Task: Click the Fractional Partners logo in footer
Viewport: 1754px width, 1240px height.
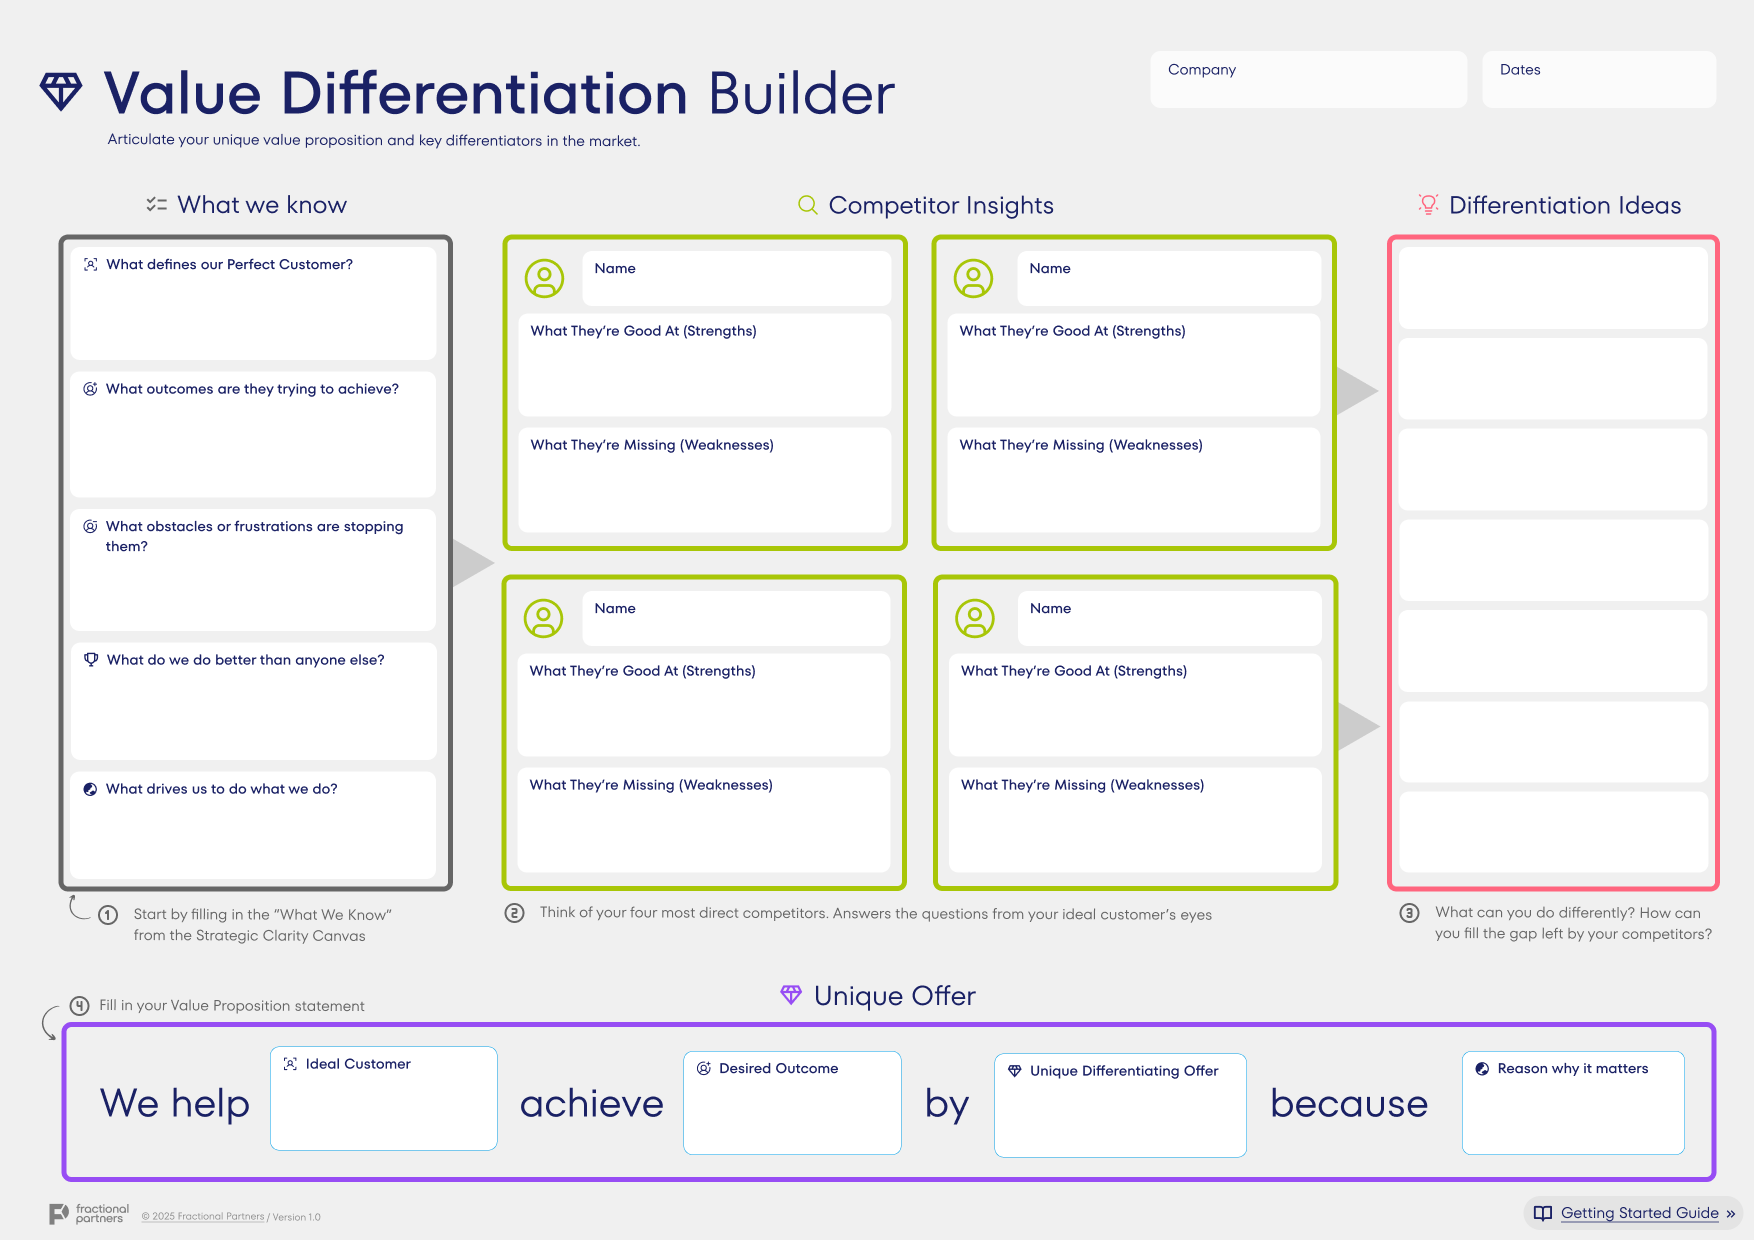Action: (x=89, y=1214)
